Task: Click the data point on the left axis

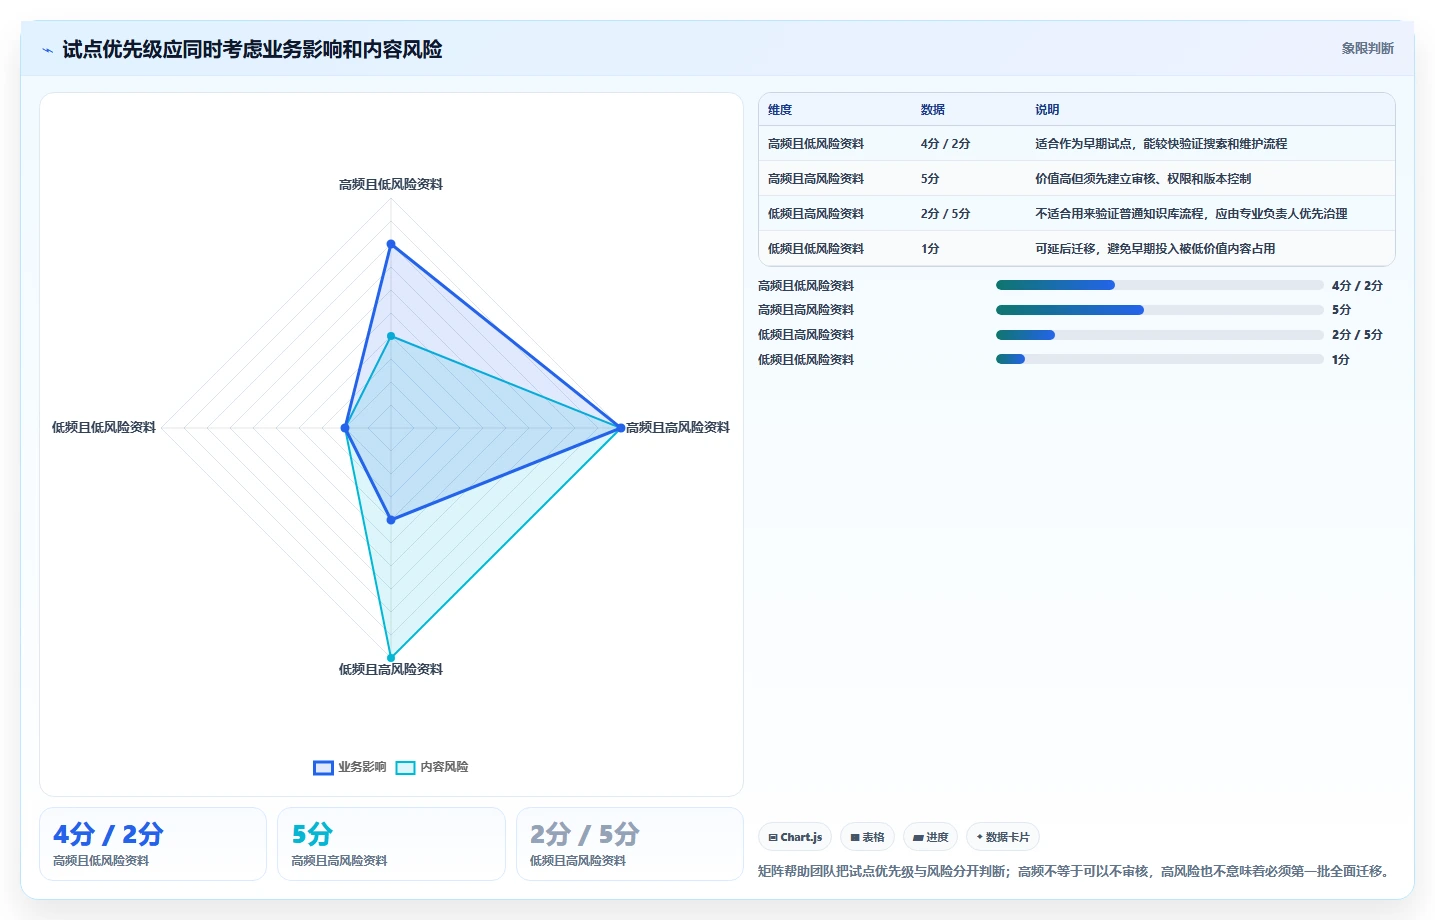Action: (x=345, y=428)
